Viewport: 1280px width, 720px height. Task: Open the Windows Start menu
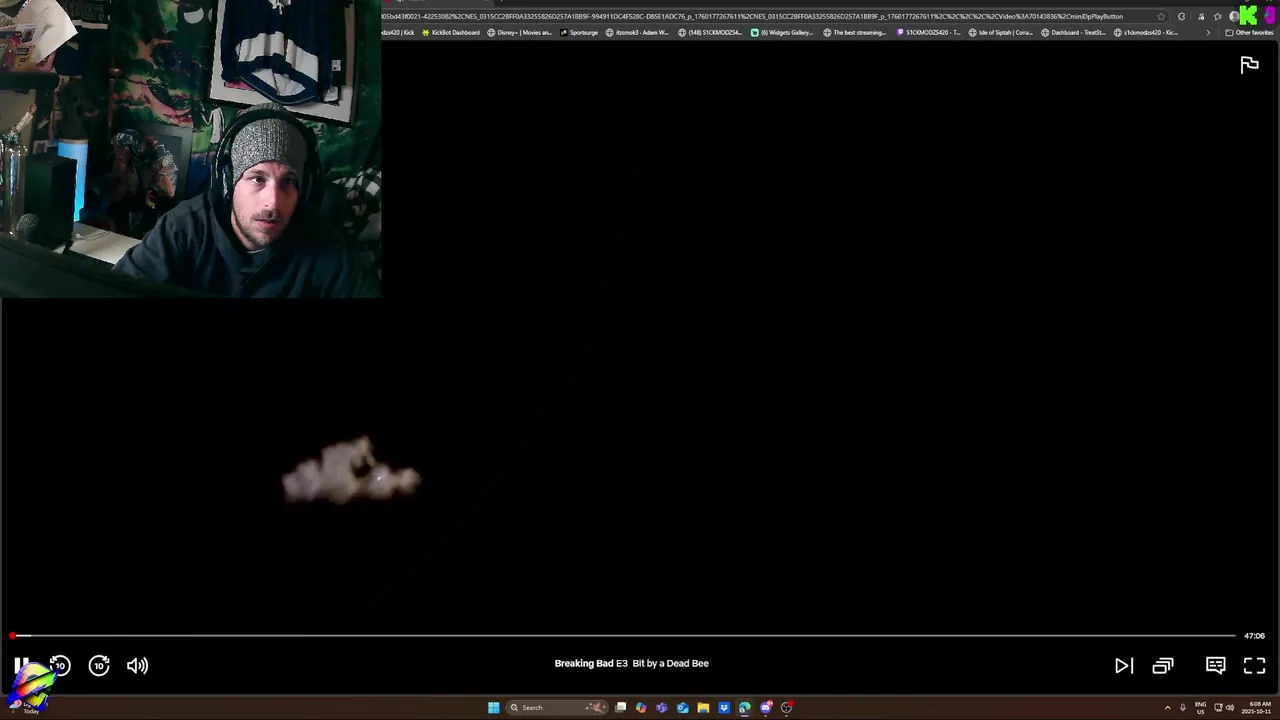tap(493, 707)
